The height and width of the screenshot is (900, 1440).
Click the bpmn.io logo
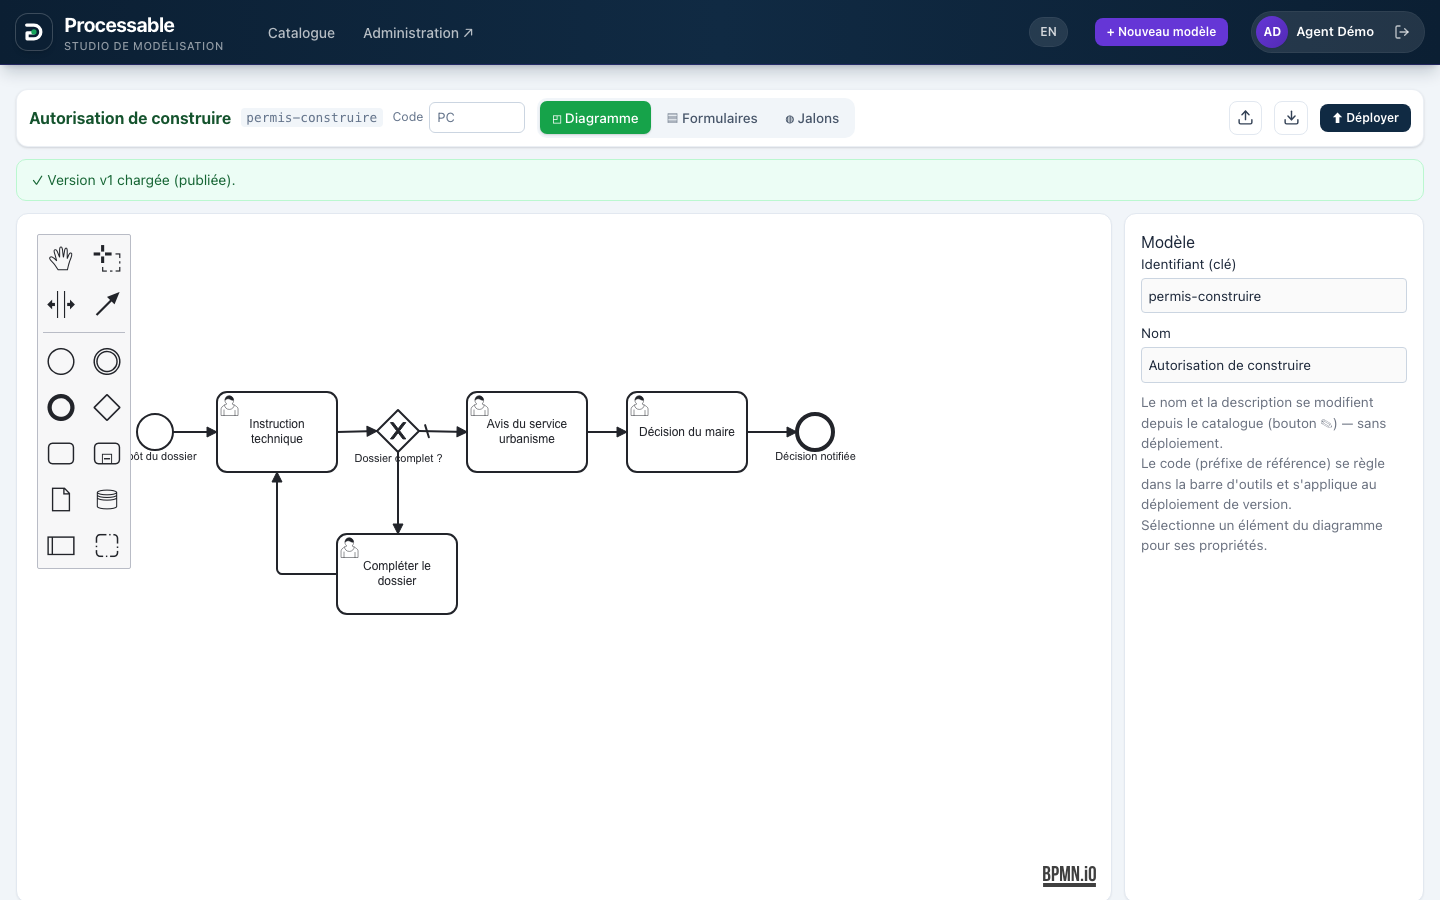pyautogui.click(x=1069, y=875)
